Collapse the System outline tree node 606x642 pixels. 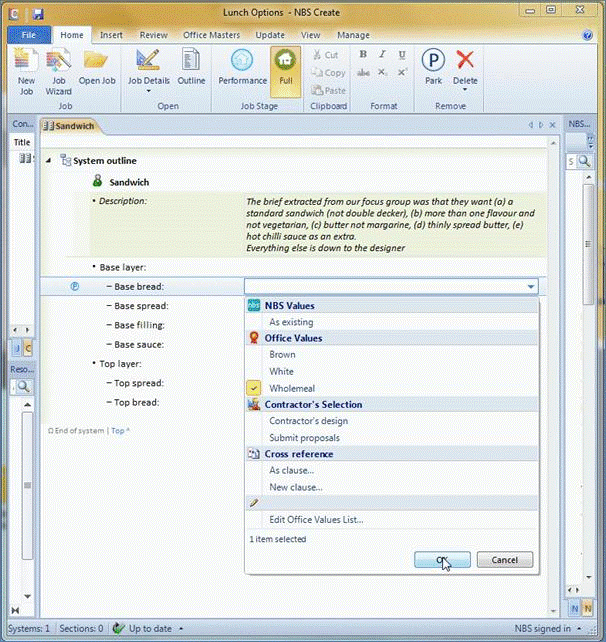pos(49,161)
